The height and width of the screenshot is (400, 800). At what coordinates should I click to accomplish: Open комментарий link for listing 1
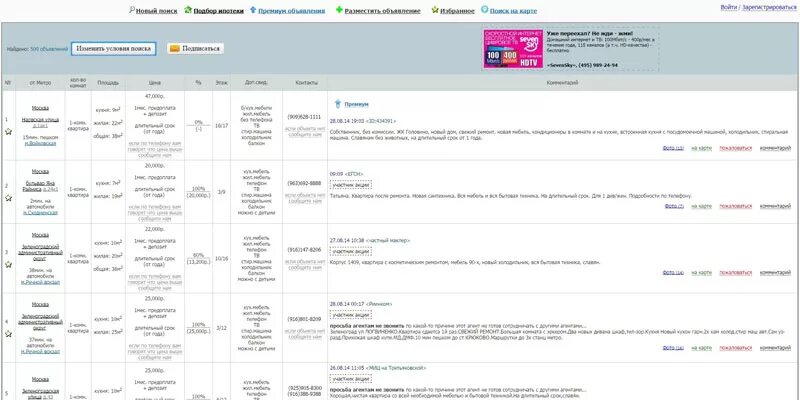pos(776,148)
